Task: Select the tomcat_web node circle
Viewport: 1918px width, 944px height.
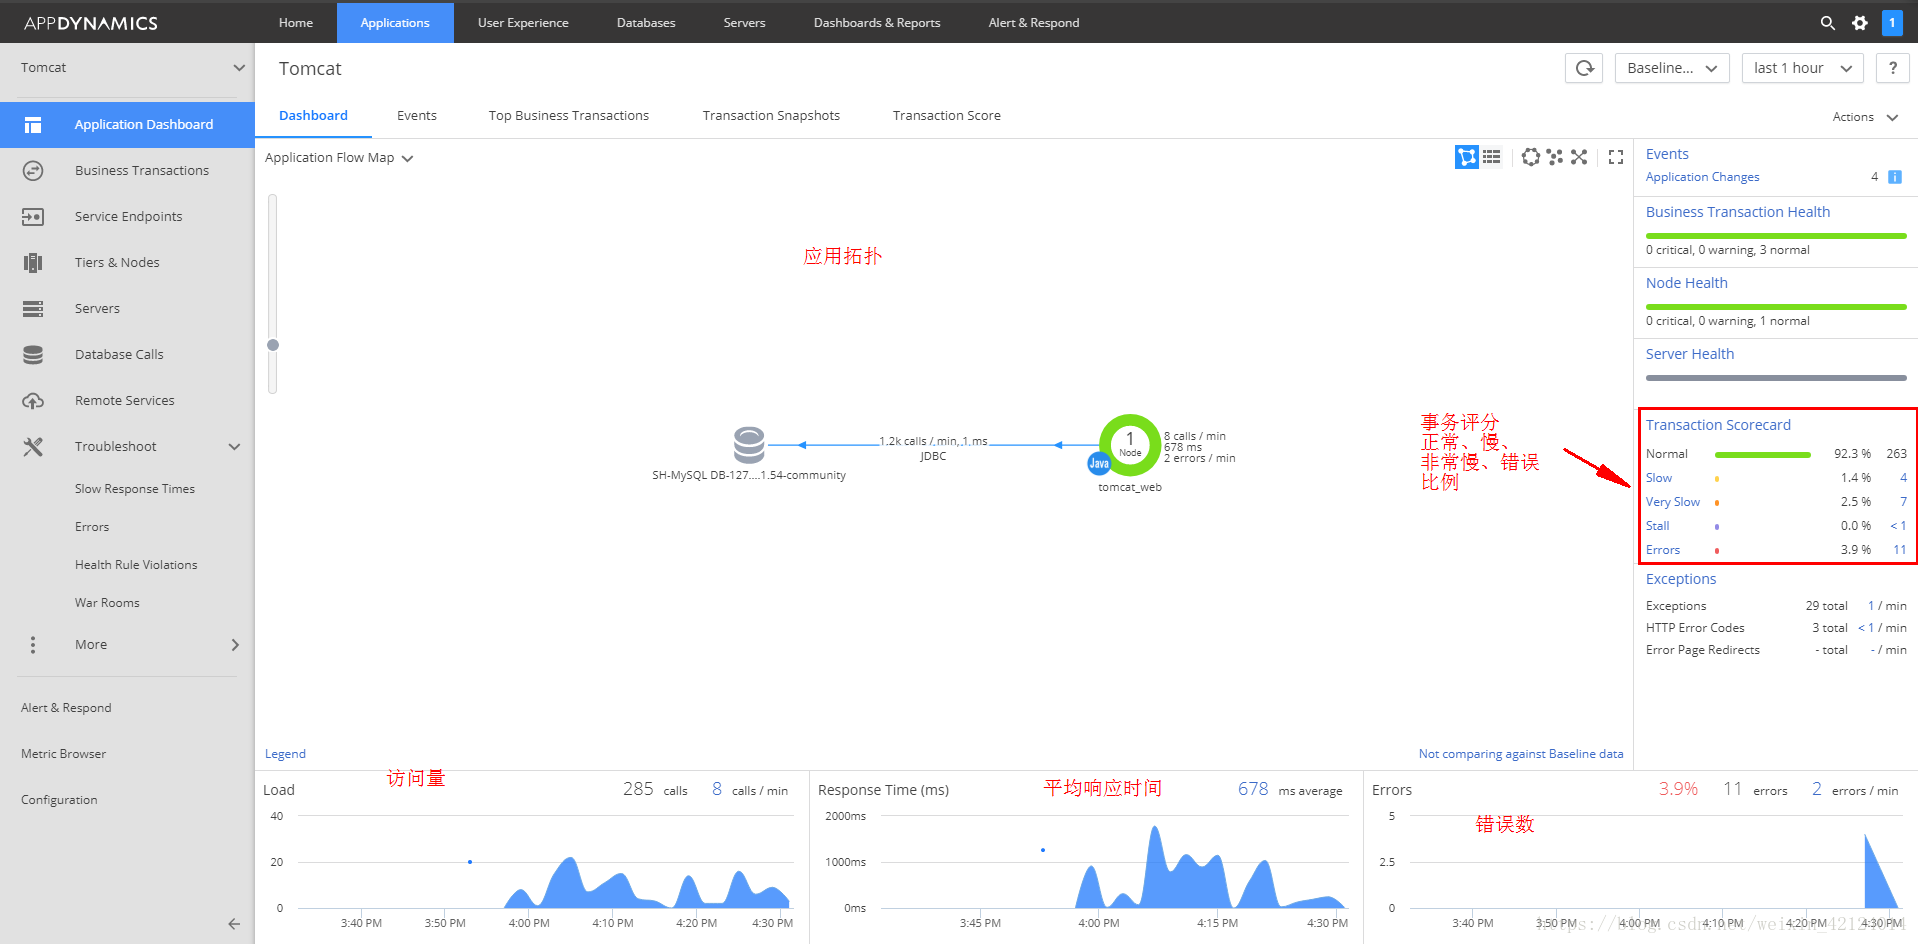Action: pos(1130,444)
